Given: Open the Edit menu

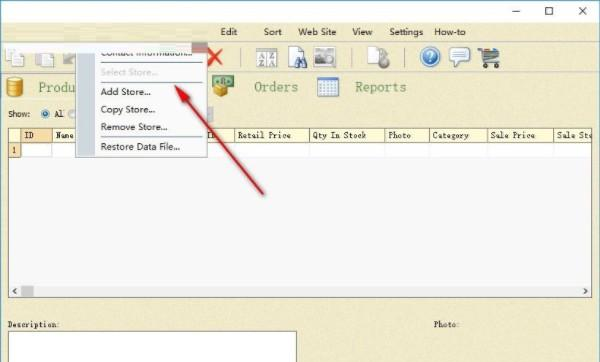Looking at the screenshot, I should [229, 32].
